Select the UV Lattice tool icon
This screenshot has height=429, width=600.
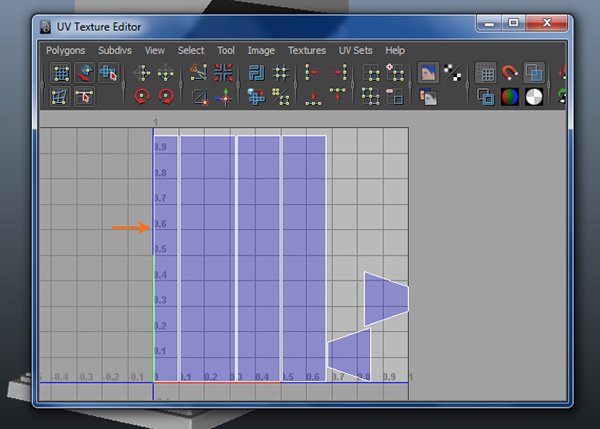61,73
